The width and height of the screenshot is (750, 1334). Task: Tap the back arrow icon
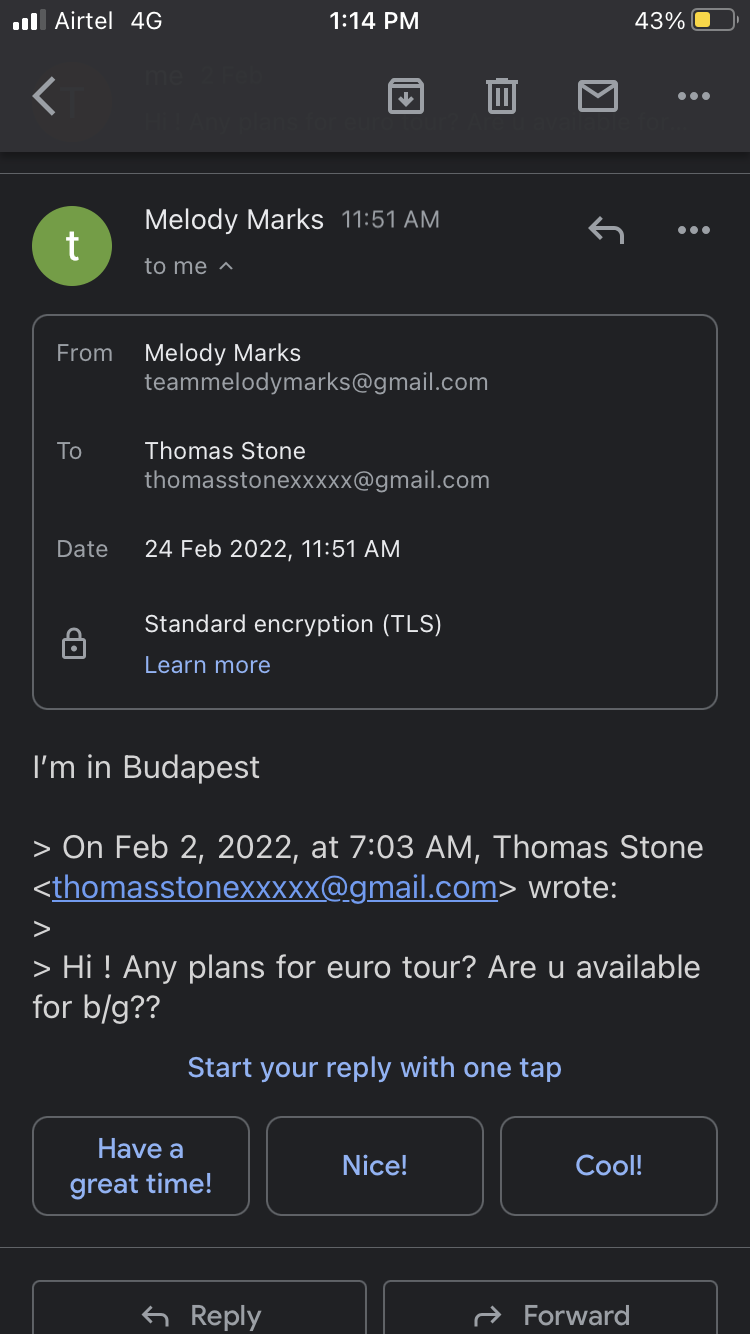pyautogui.click(x=45, y=96)
